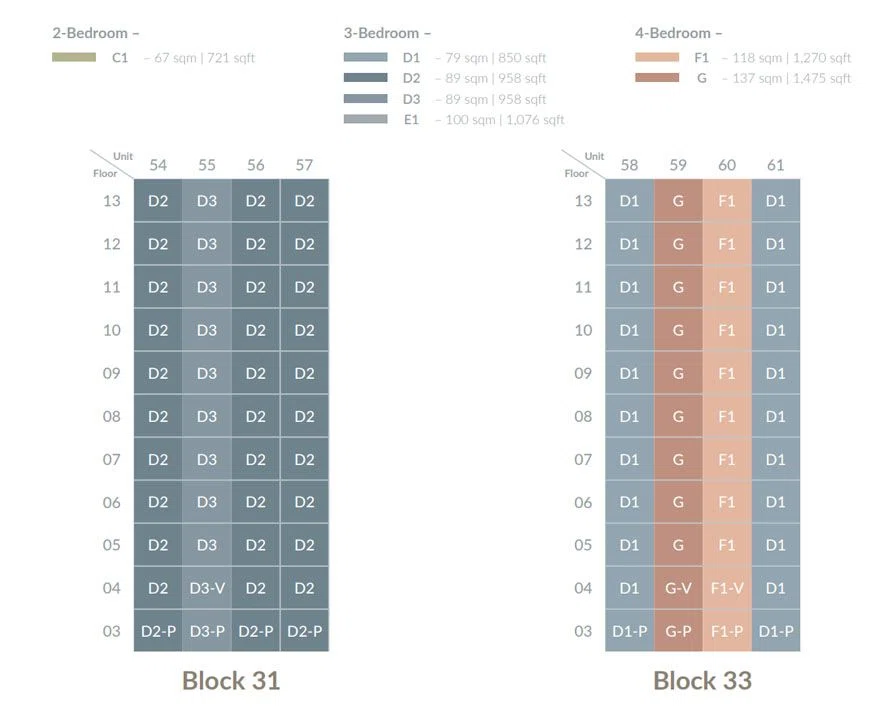
Task: Click the C1 legend color swatch
Action: tap(74, 57)
